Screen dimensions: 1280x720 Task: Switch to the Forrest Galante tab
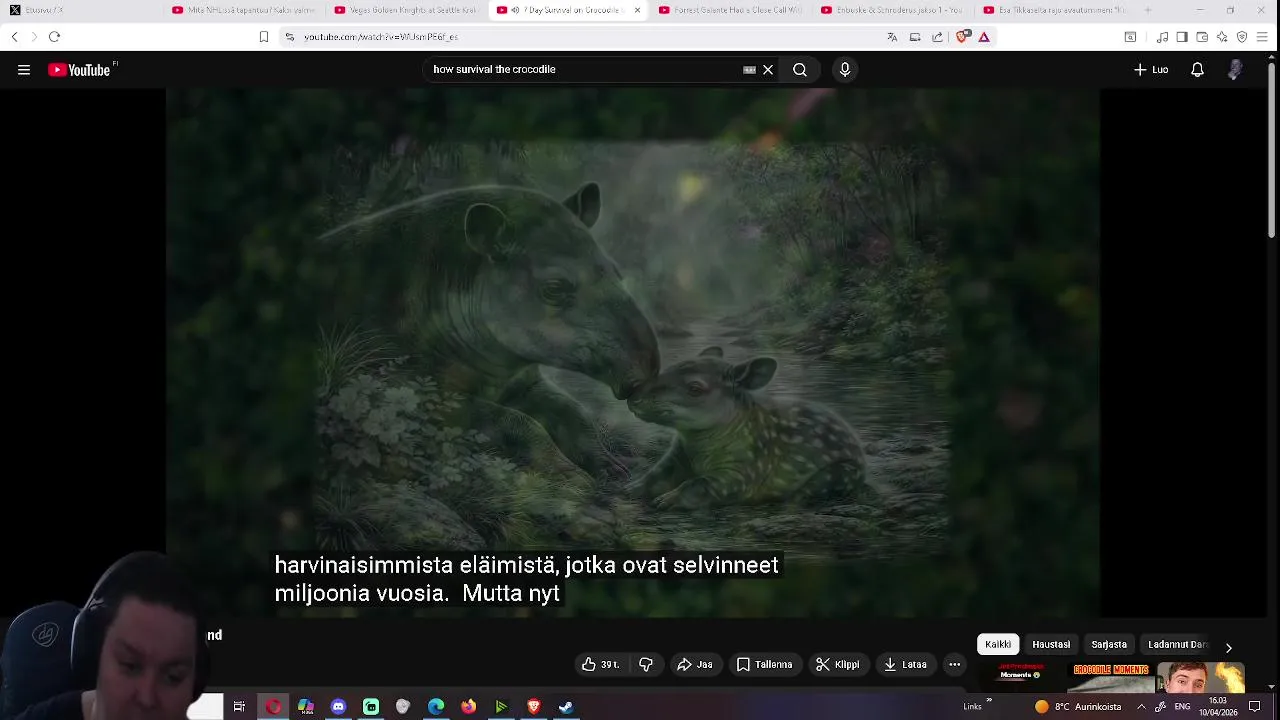731,10
